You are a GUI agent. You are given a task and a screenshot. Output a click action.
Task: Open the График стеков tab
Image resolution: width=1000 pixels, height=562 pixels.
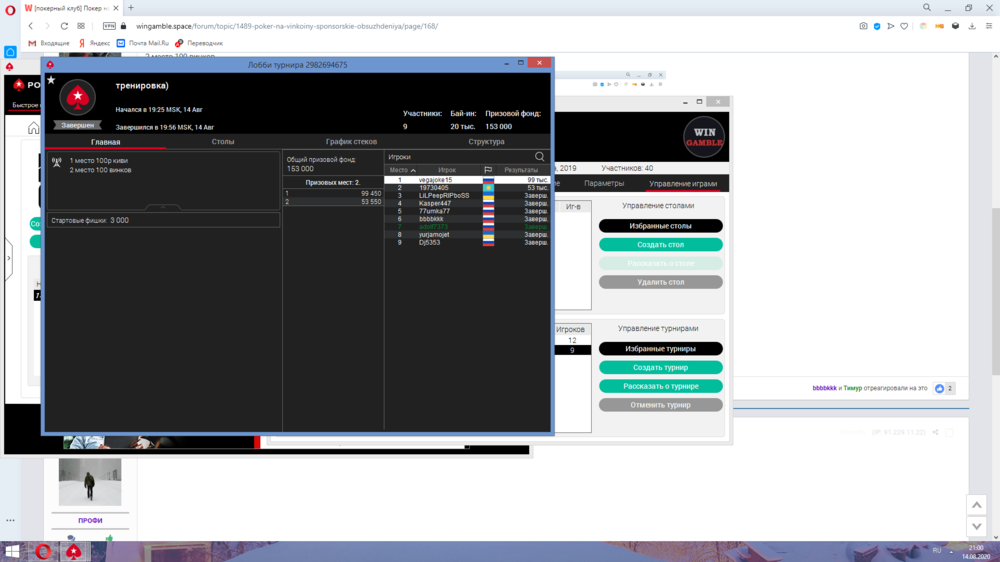click(x=351, y=142)
